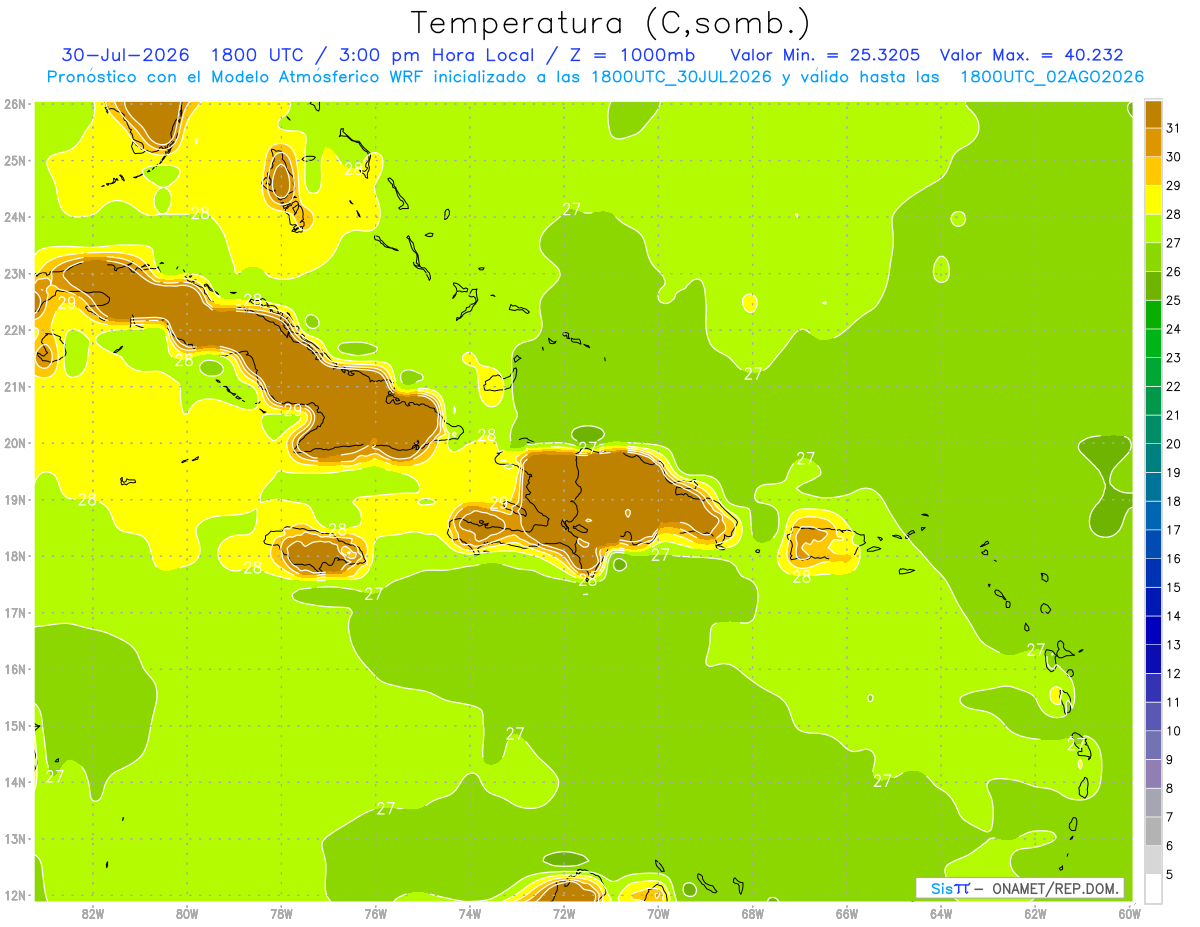This screenshot has width=1200, height=927.
Task: Click the 76W longitude axis label
Action: pos(376,913)
